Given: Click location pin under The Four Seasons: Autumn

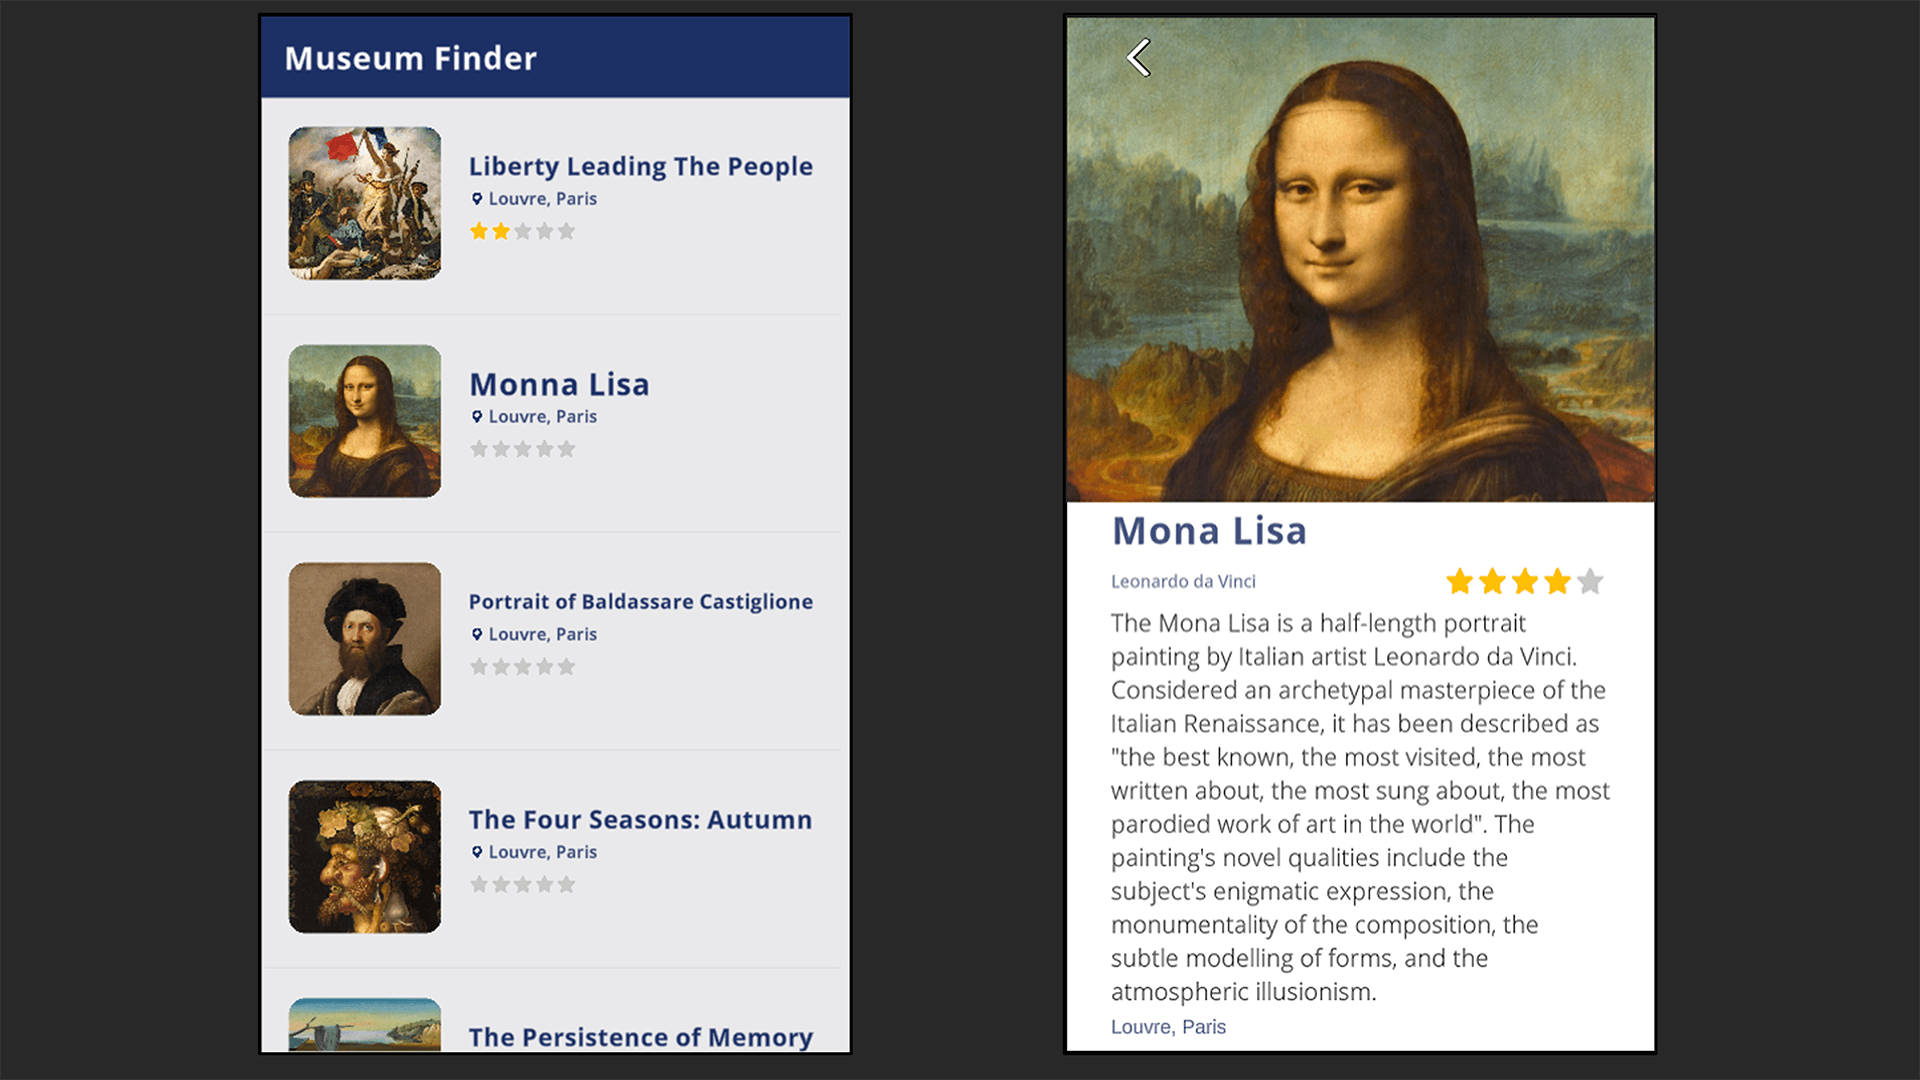Looking at the screenshot, I should coord(477,853).
